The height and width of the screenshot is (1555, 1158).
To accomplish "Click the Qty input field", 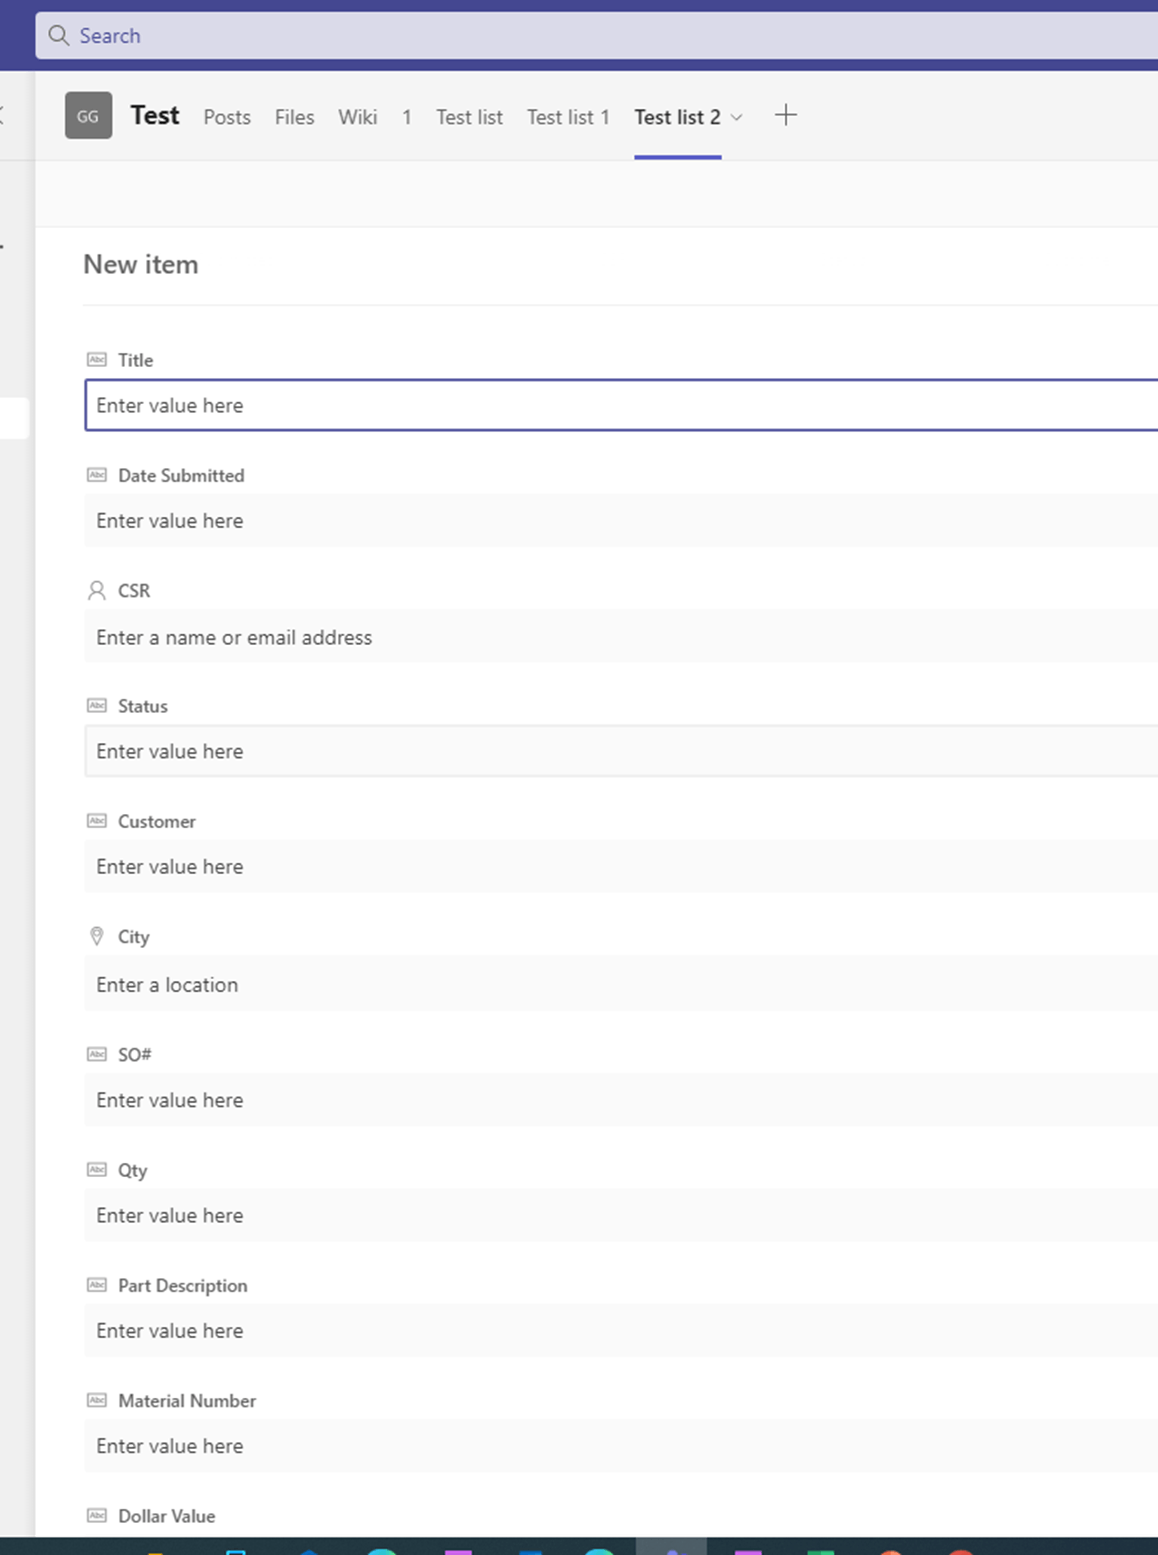I will [x=621, y=1215].
